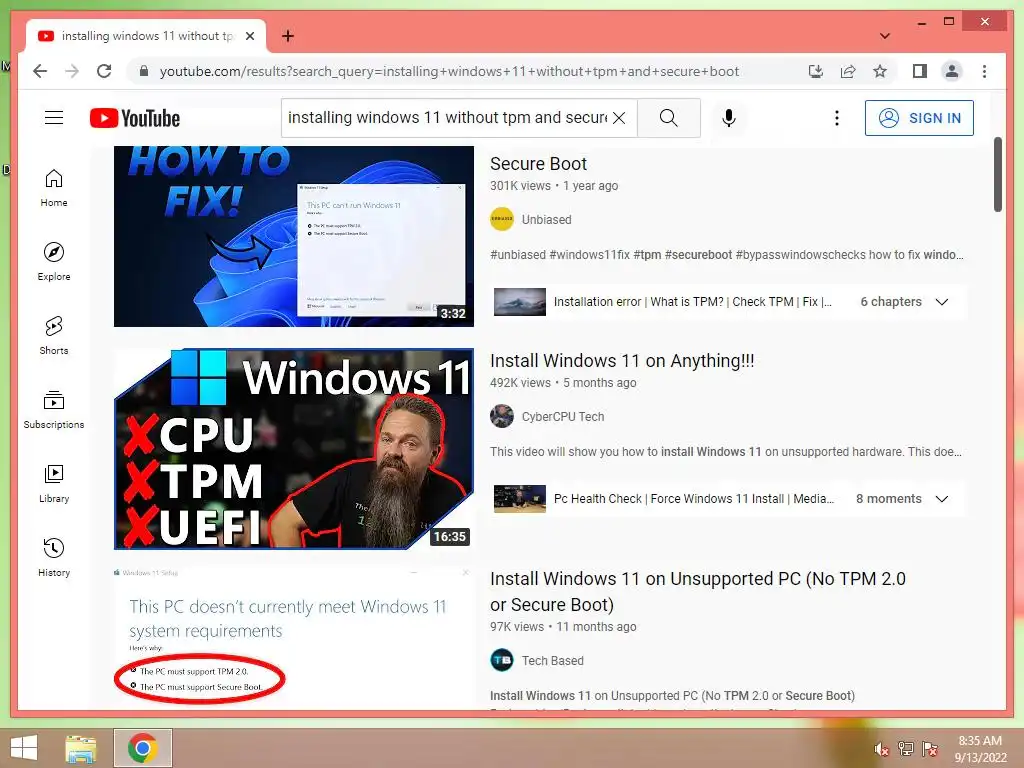The image size is (1024, 768).
Task: Click the SIGN IN button
Action: click(x=919, y=118)
